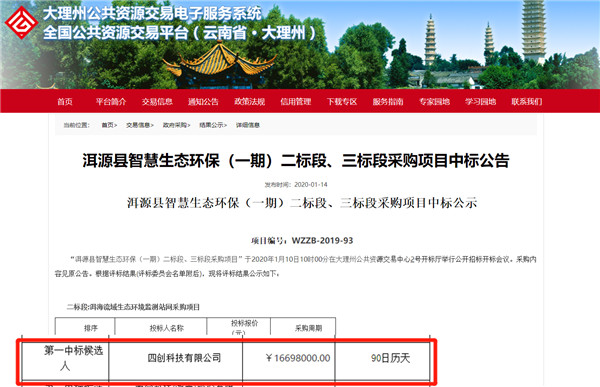This screenshot has height=387, width=600.
Task: Click the project number WZZB-2019-93
Action: click(x=322, y=240)
